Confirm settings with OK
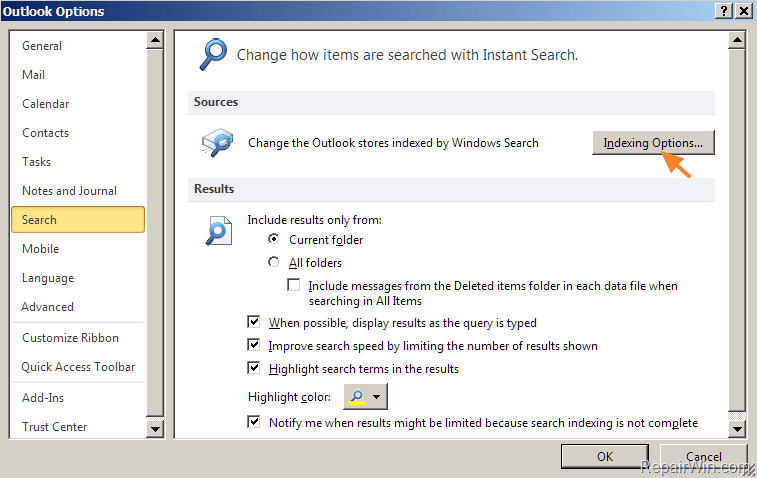 [x=604, y=456]
